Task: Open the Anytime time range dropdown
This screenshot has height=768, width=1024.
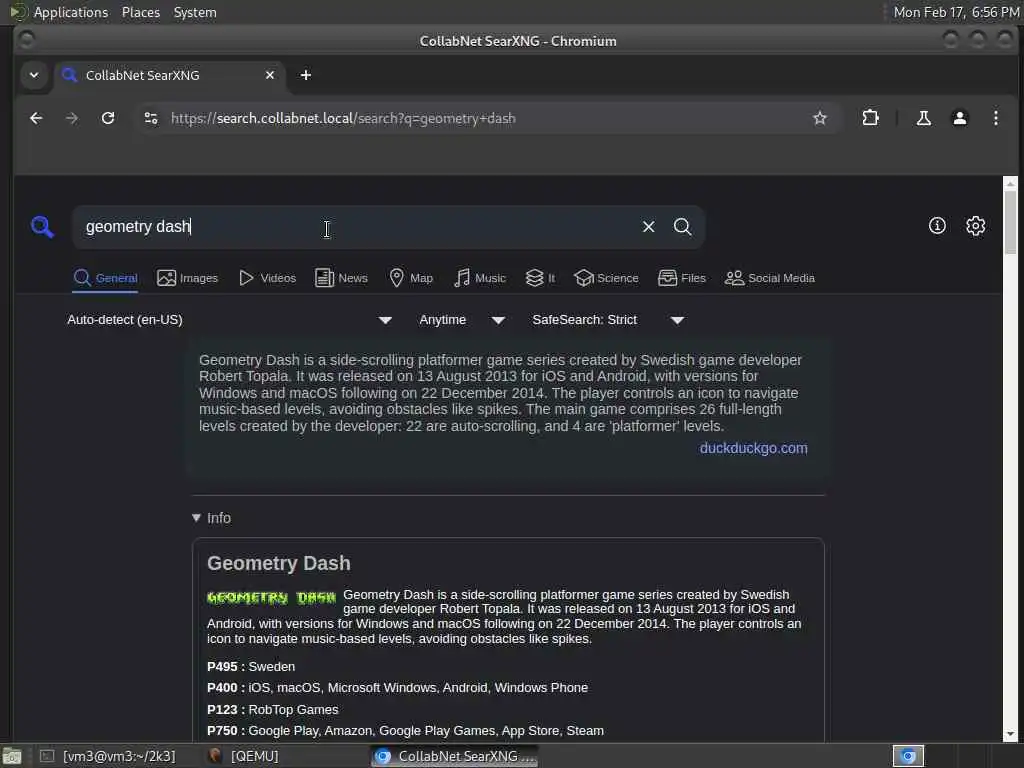Action: point(462,320)
